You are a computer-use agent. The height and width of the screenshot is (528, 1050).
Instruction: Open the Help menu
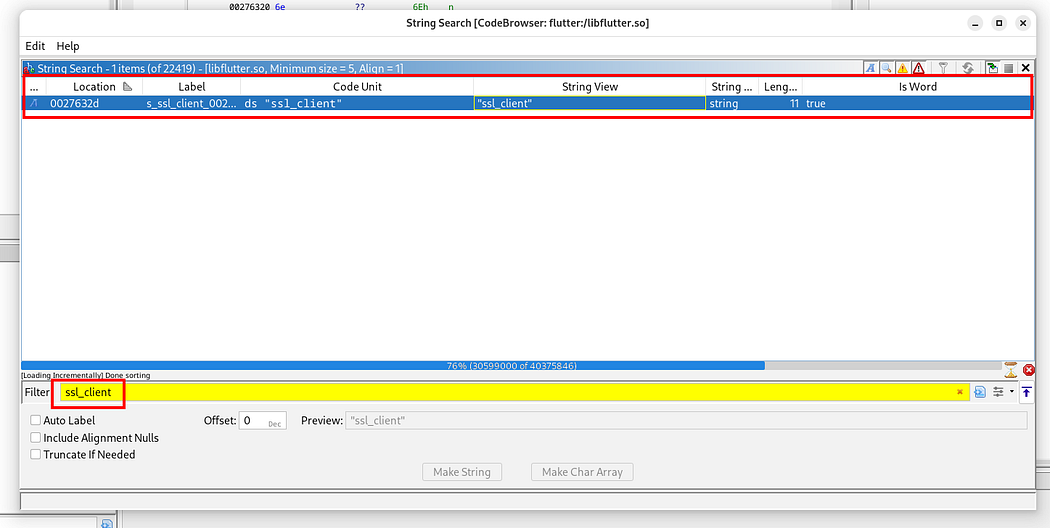click(68, 46)
